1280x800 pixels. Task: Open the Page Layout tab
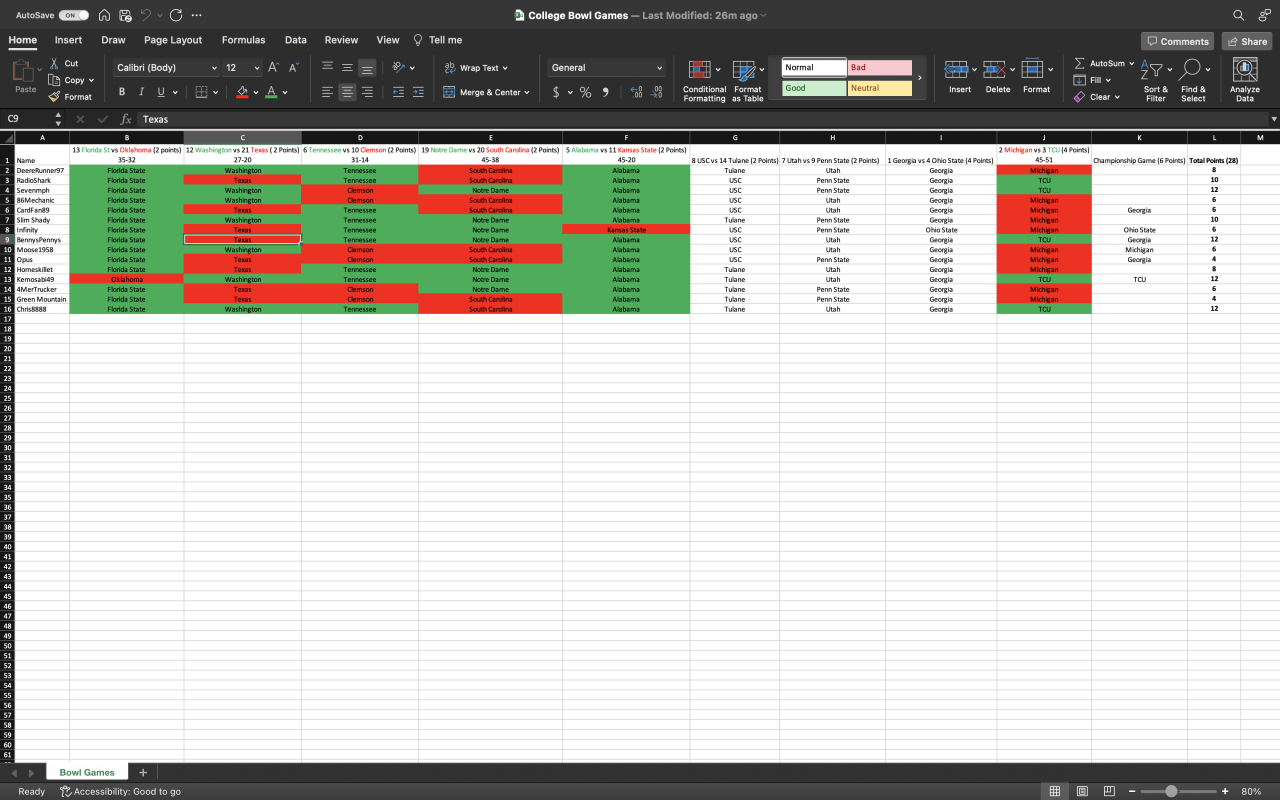tap(173, 40)
